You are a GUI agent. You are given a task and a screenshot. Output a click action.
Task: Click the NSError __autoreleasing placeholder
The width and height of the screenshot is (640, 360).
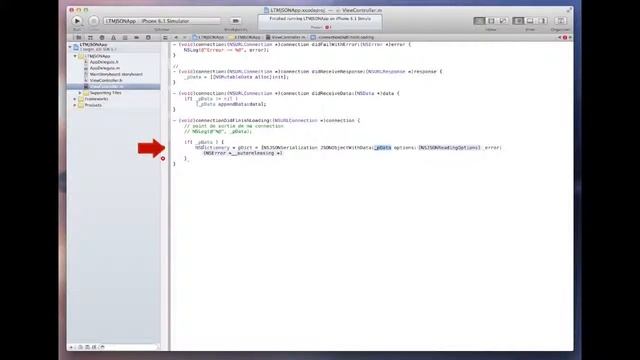(243, 153)
